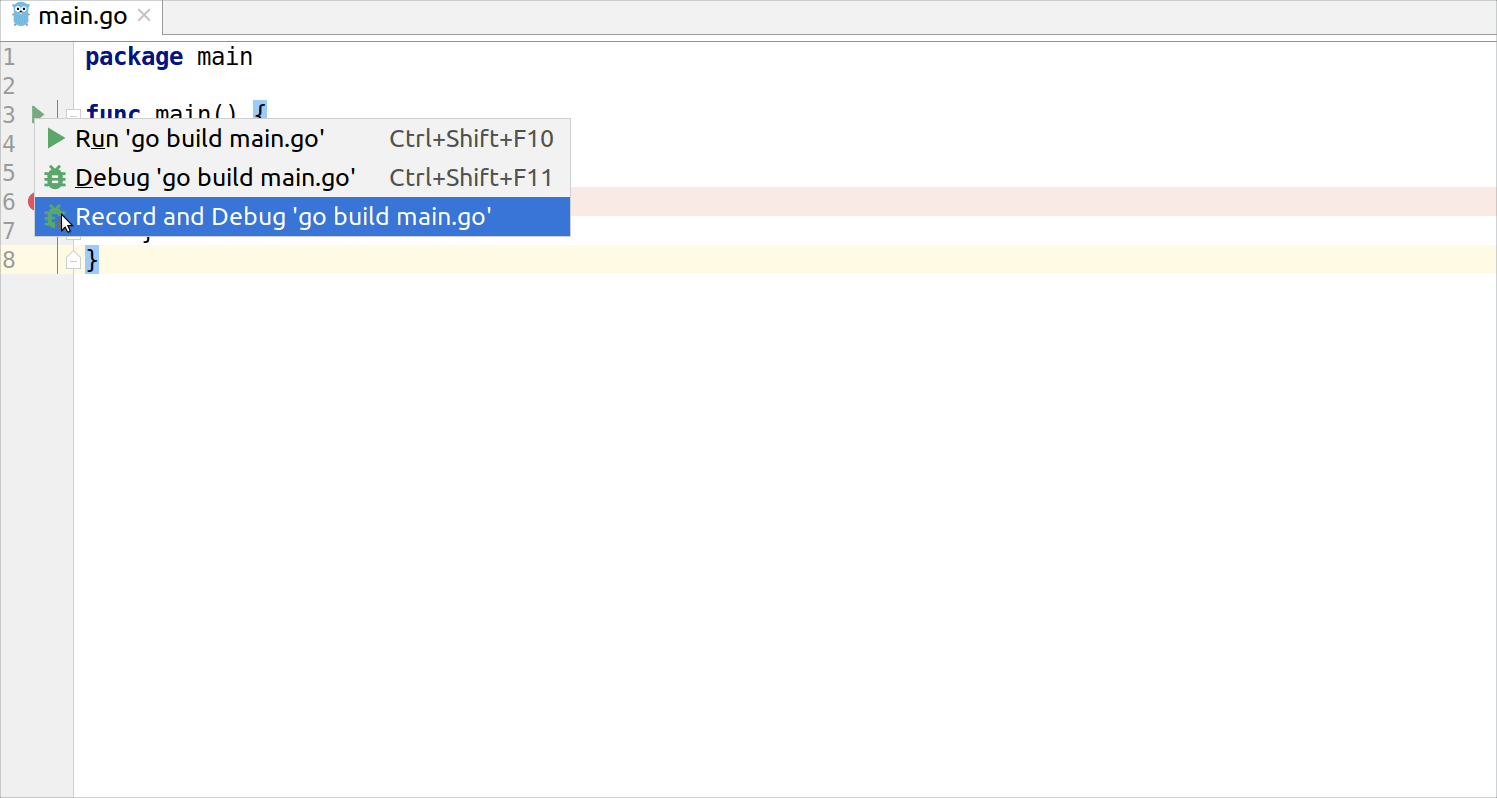Click the green run arrow in the gutter
This screenshot has height=798, width=1497.
(x=38, y=114)
